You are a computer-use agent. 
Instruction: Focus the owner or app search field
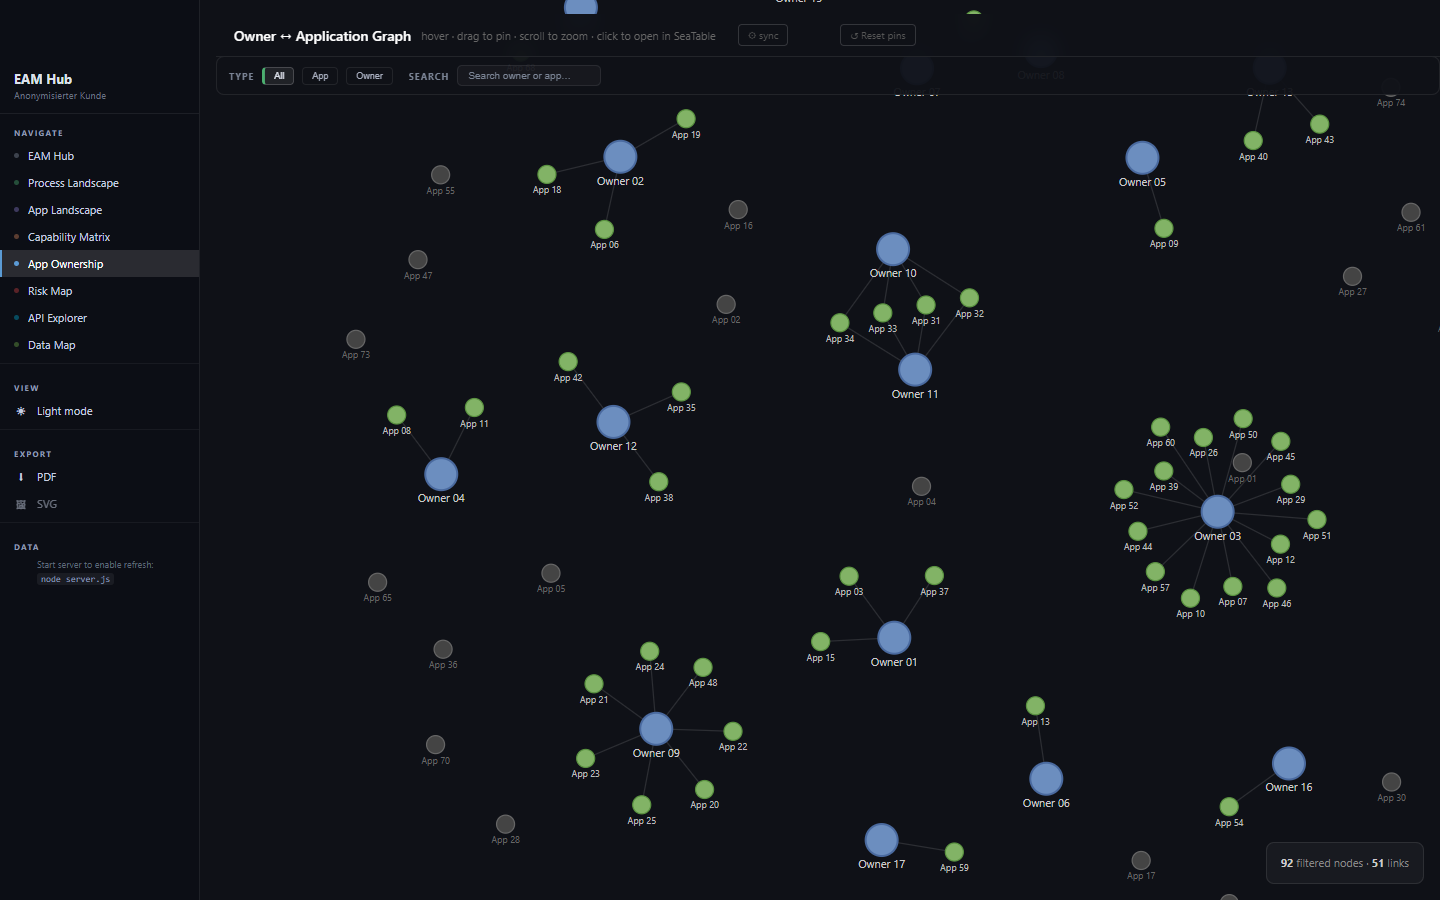point(529,76)
